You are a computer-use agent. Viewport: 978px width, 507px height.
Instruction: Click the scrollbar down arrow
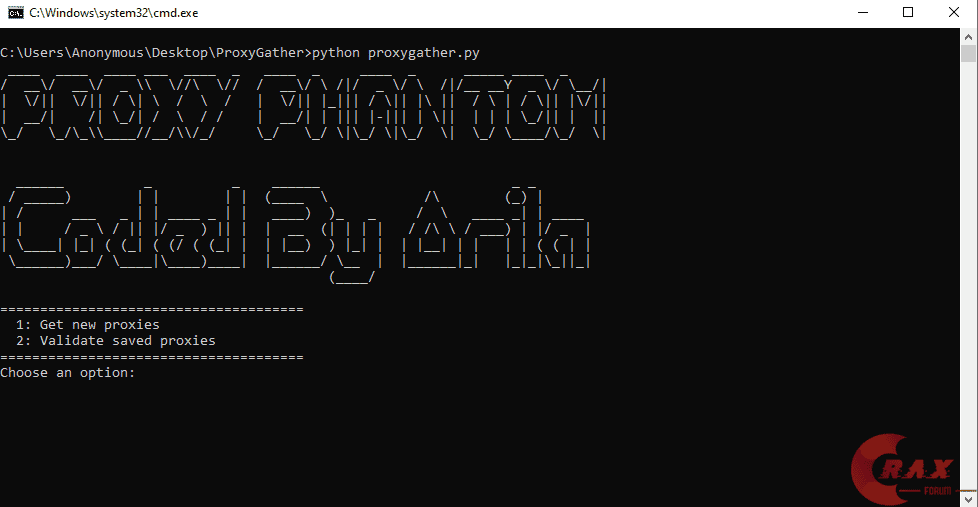pos(968,499)
